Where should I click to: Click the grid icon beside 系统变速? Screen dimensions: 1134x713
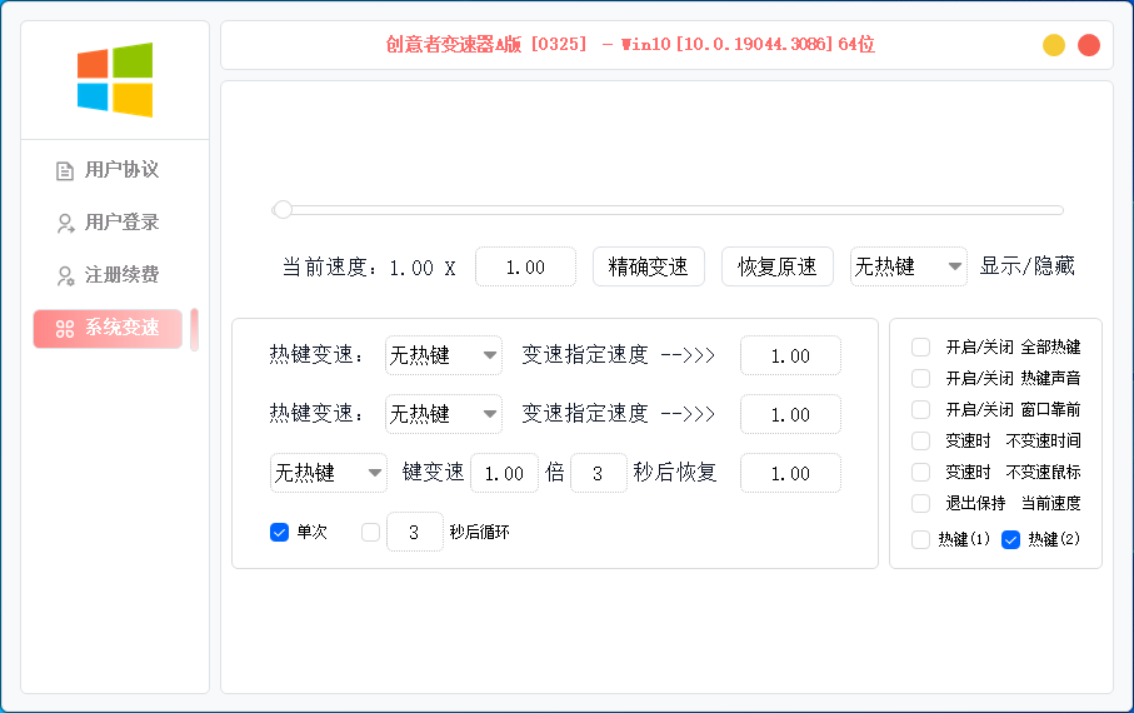pyautogui.click(x=65, y=328)
